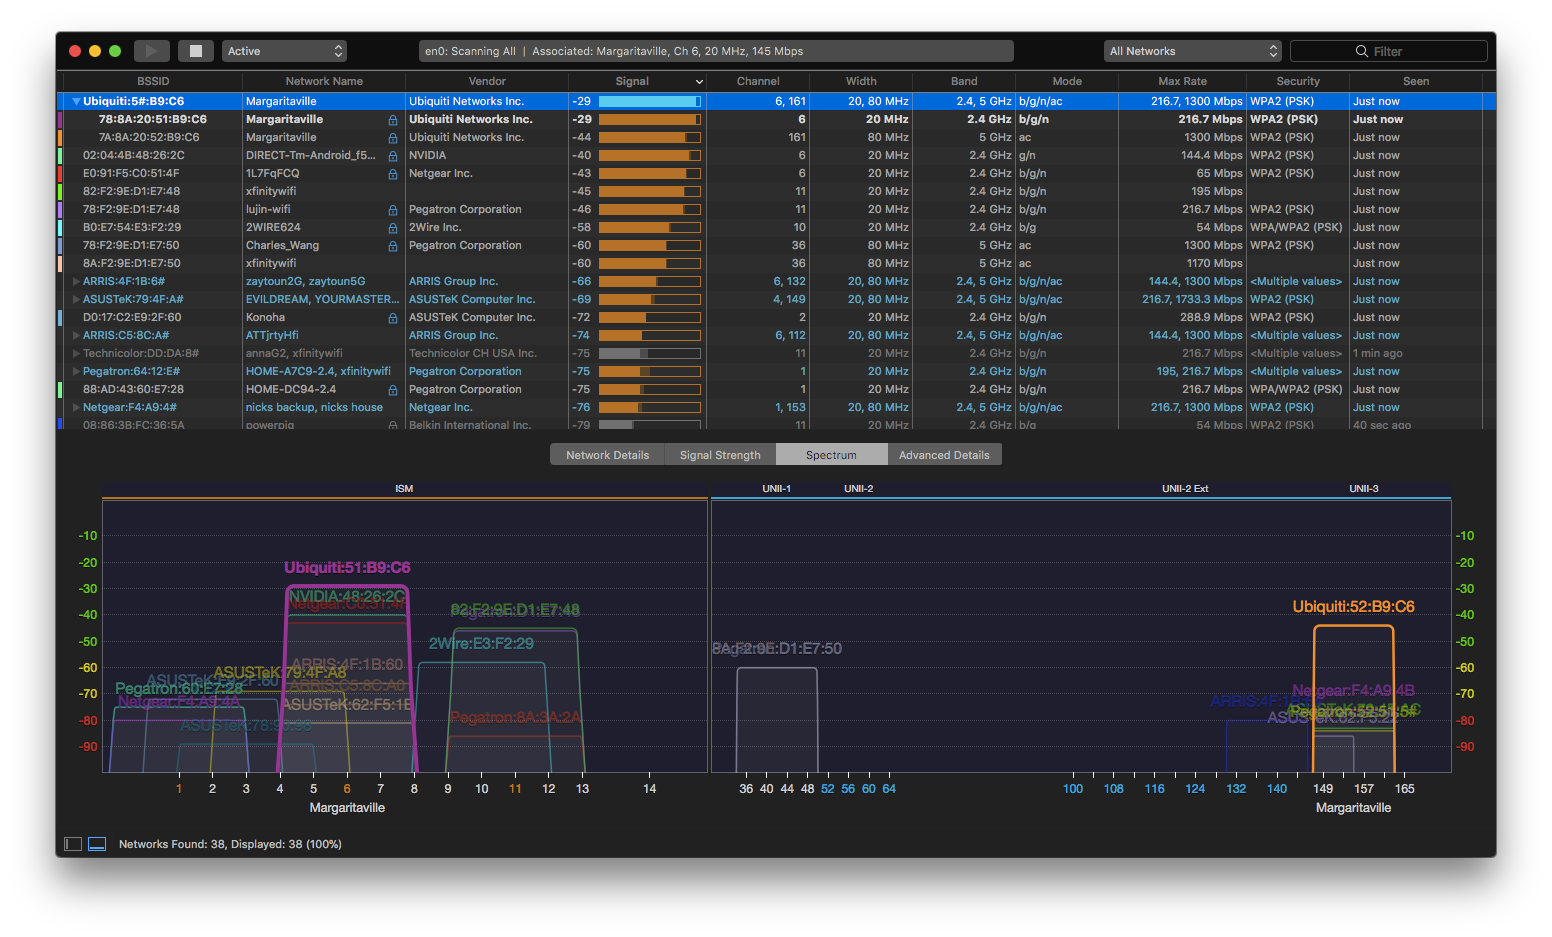The width and height of the screenshot is (1552, 937).
Task: Open the Active mode dropdown
Action: [284, 51]
